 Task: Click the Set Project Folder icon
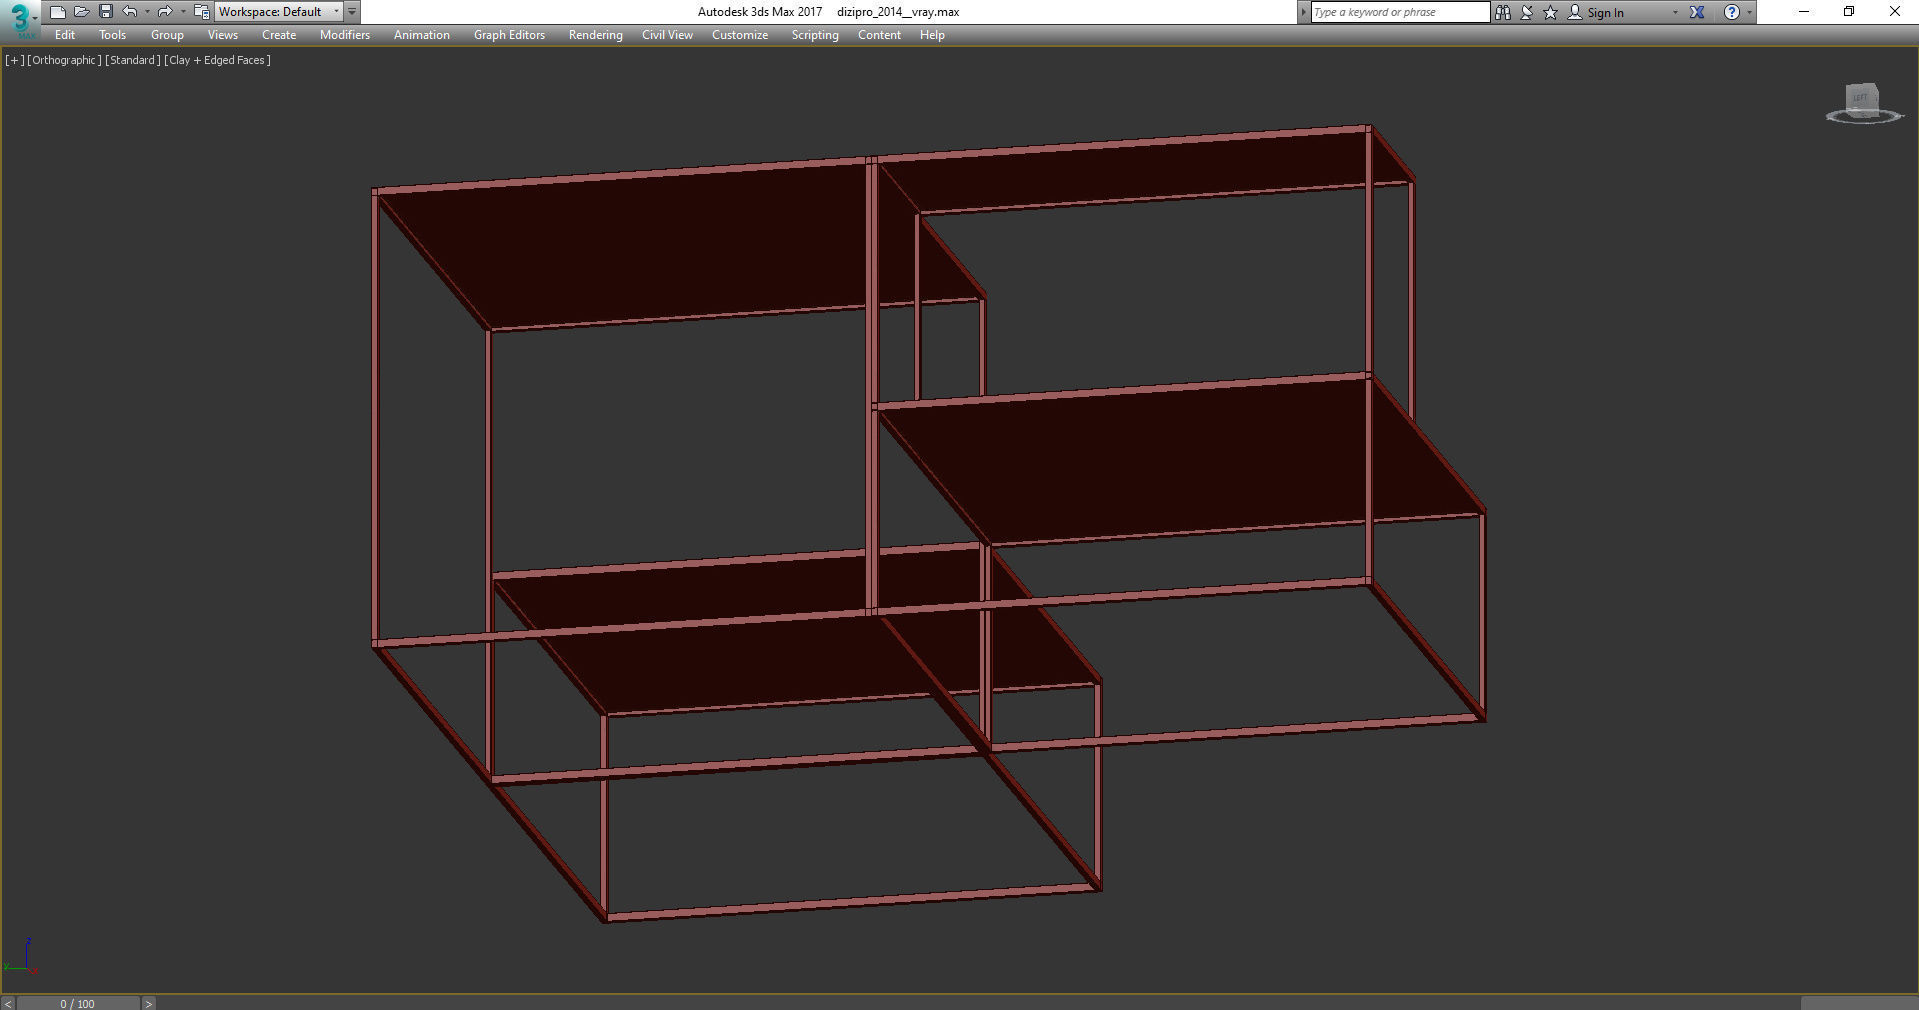pyautogui.click(x=201, y=12)
